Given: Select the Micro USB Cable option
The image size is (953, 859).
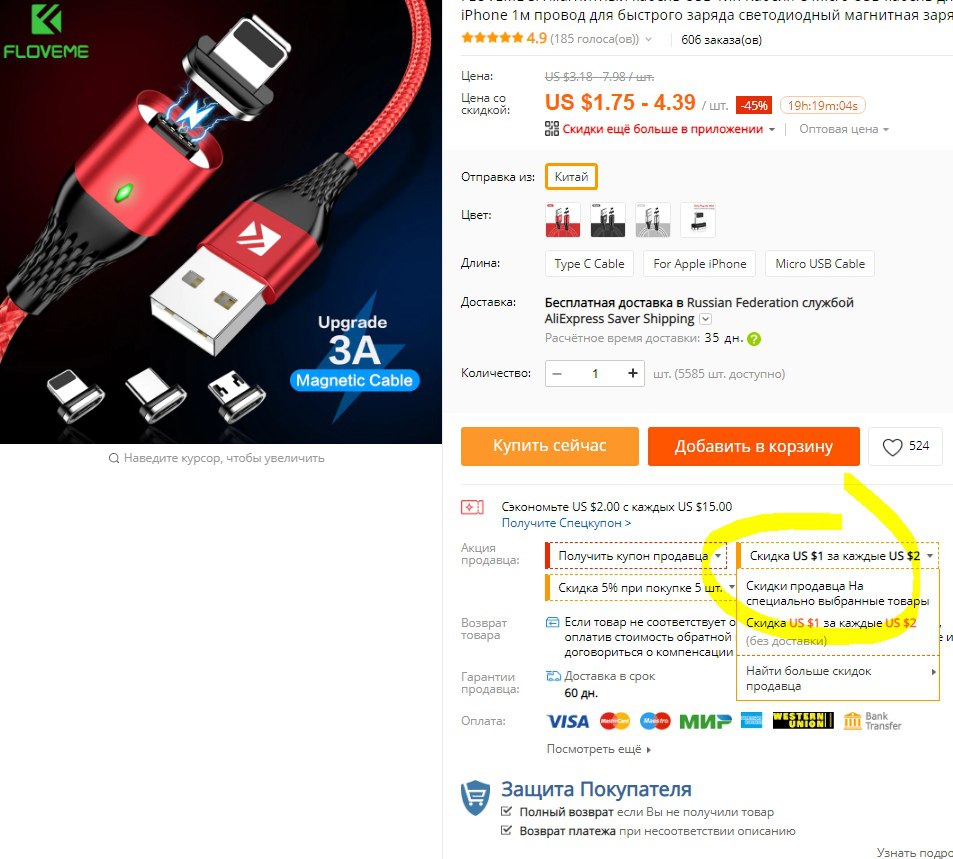Looking at the screenshot, I should (x=820, y=264).
